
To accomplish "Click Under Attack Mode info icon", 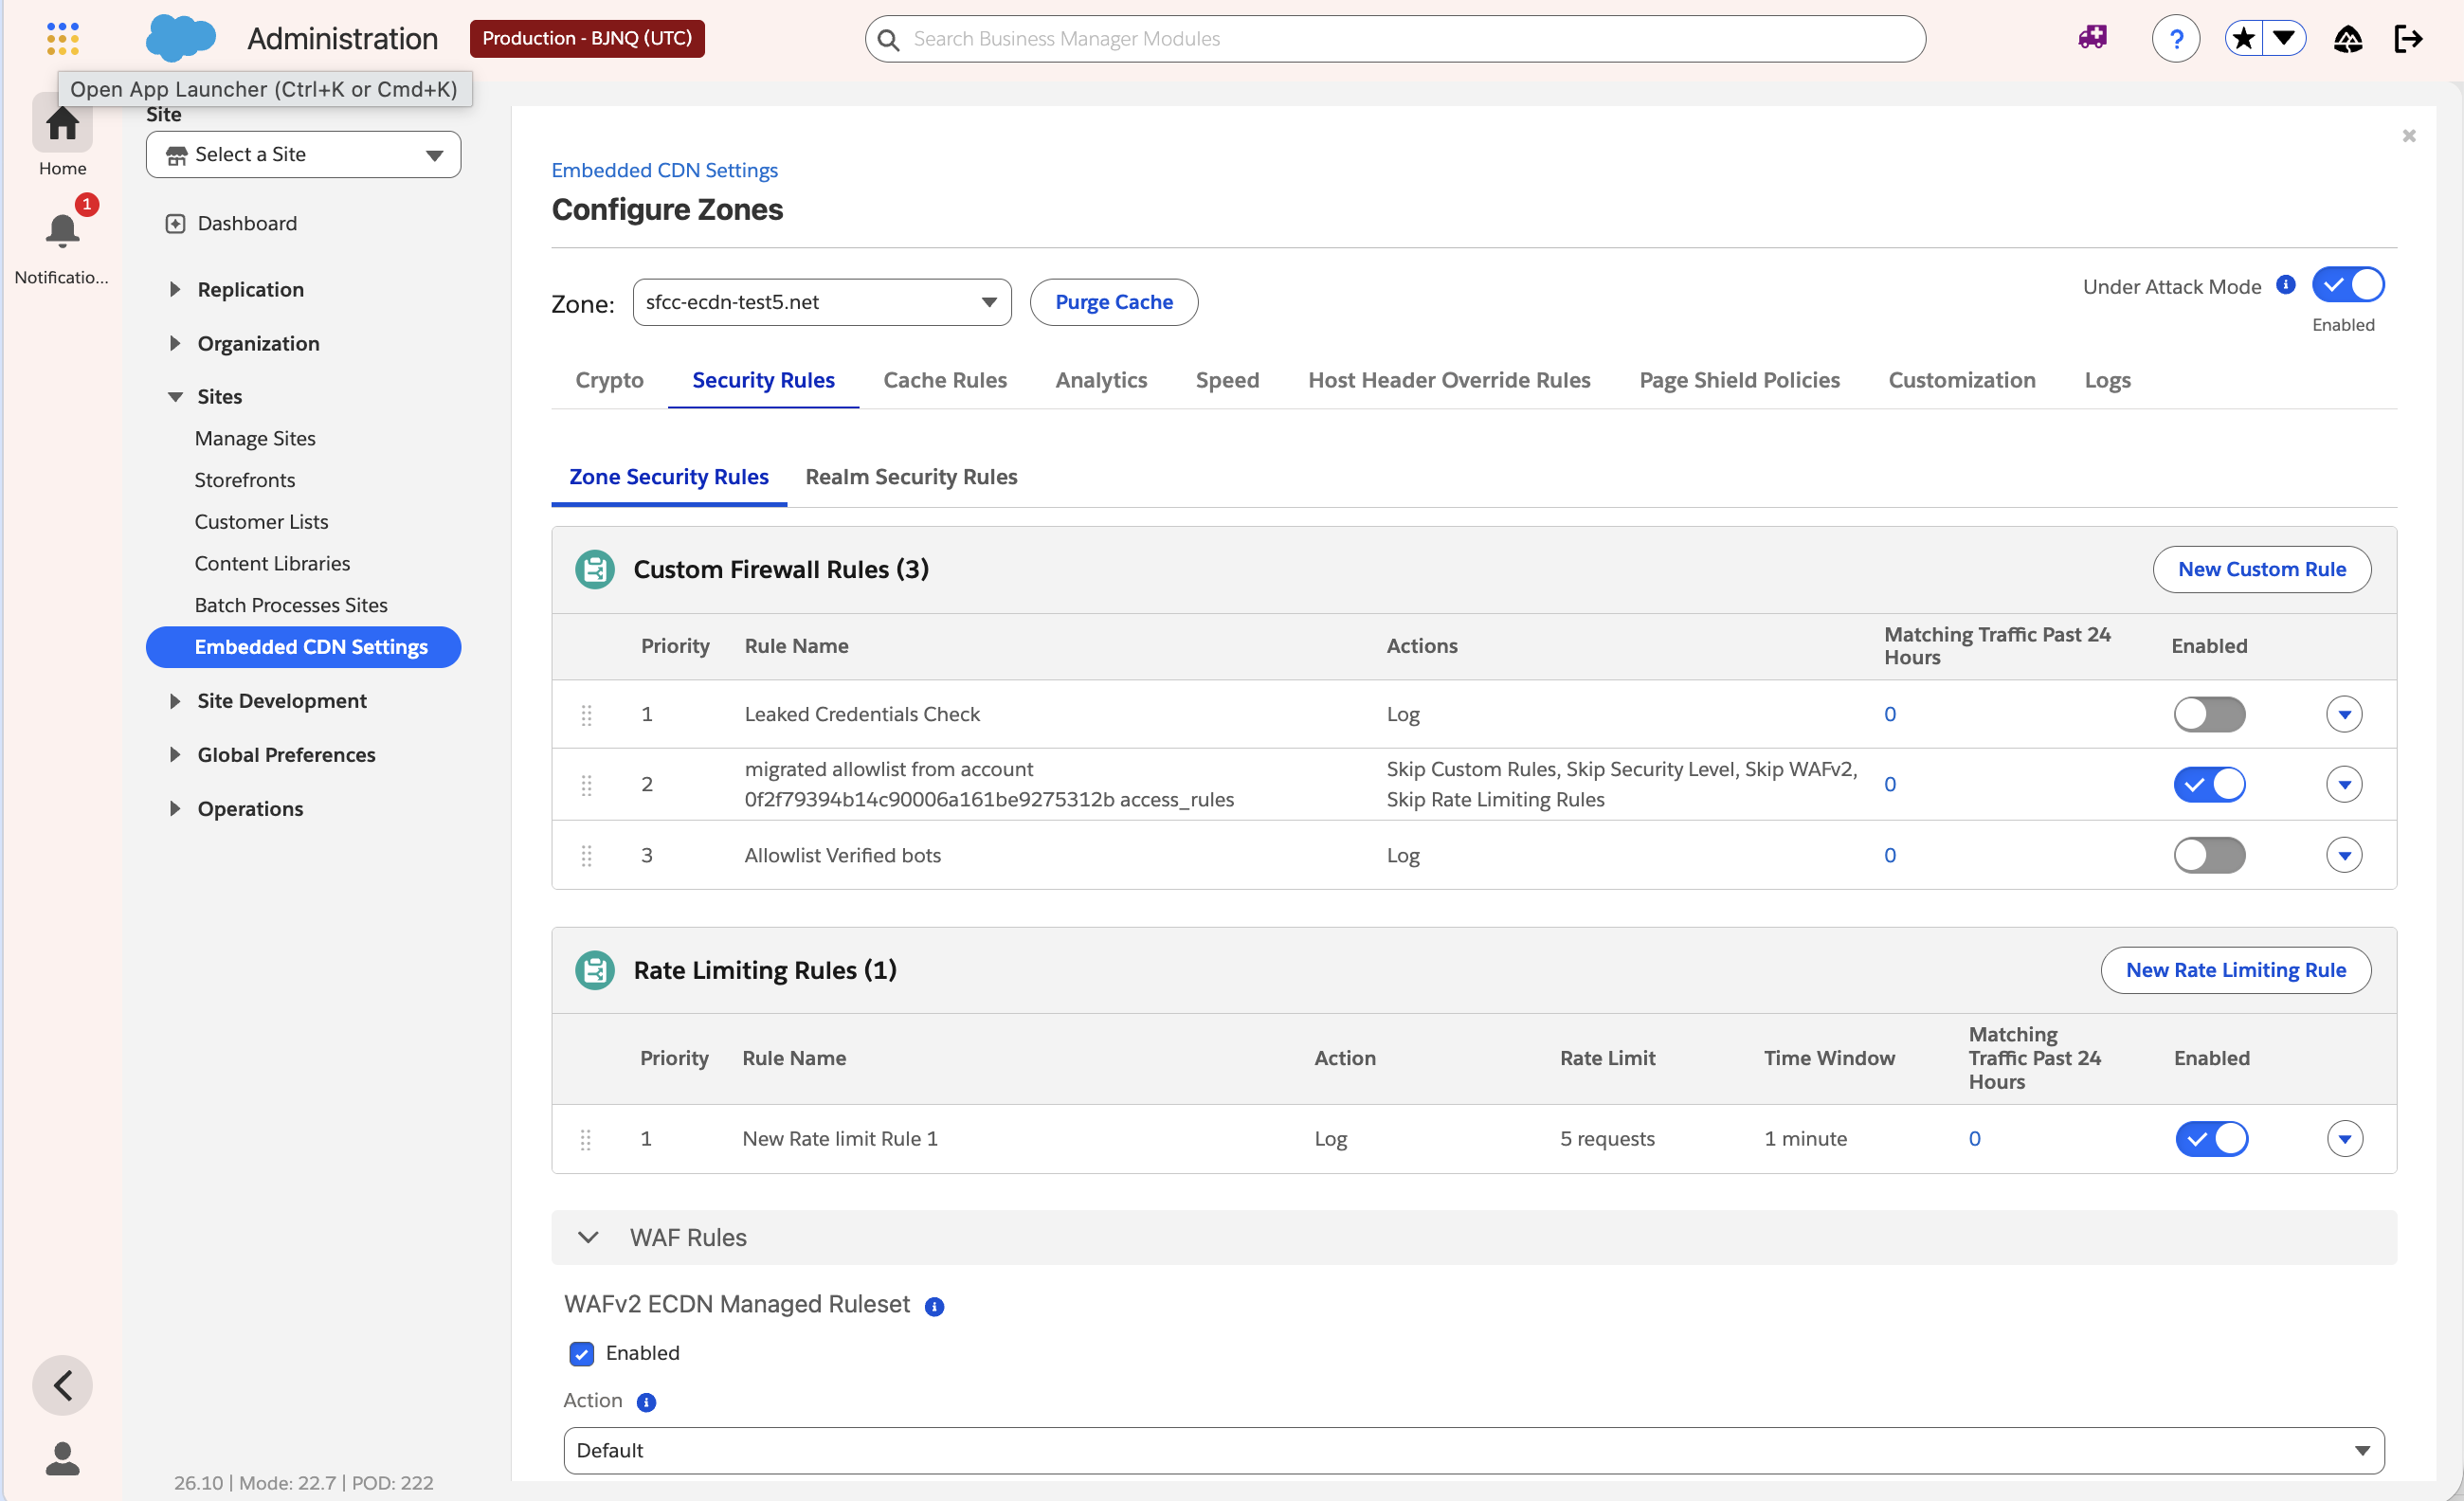I will (2285, 285).
